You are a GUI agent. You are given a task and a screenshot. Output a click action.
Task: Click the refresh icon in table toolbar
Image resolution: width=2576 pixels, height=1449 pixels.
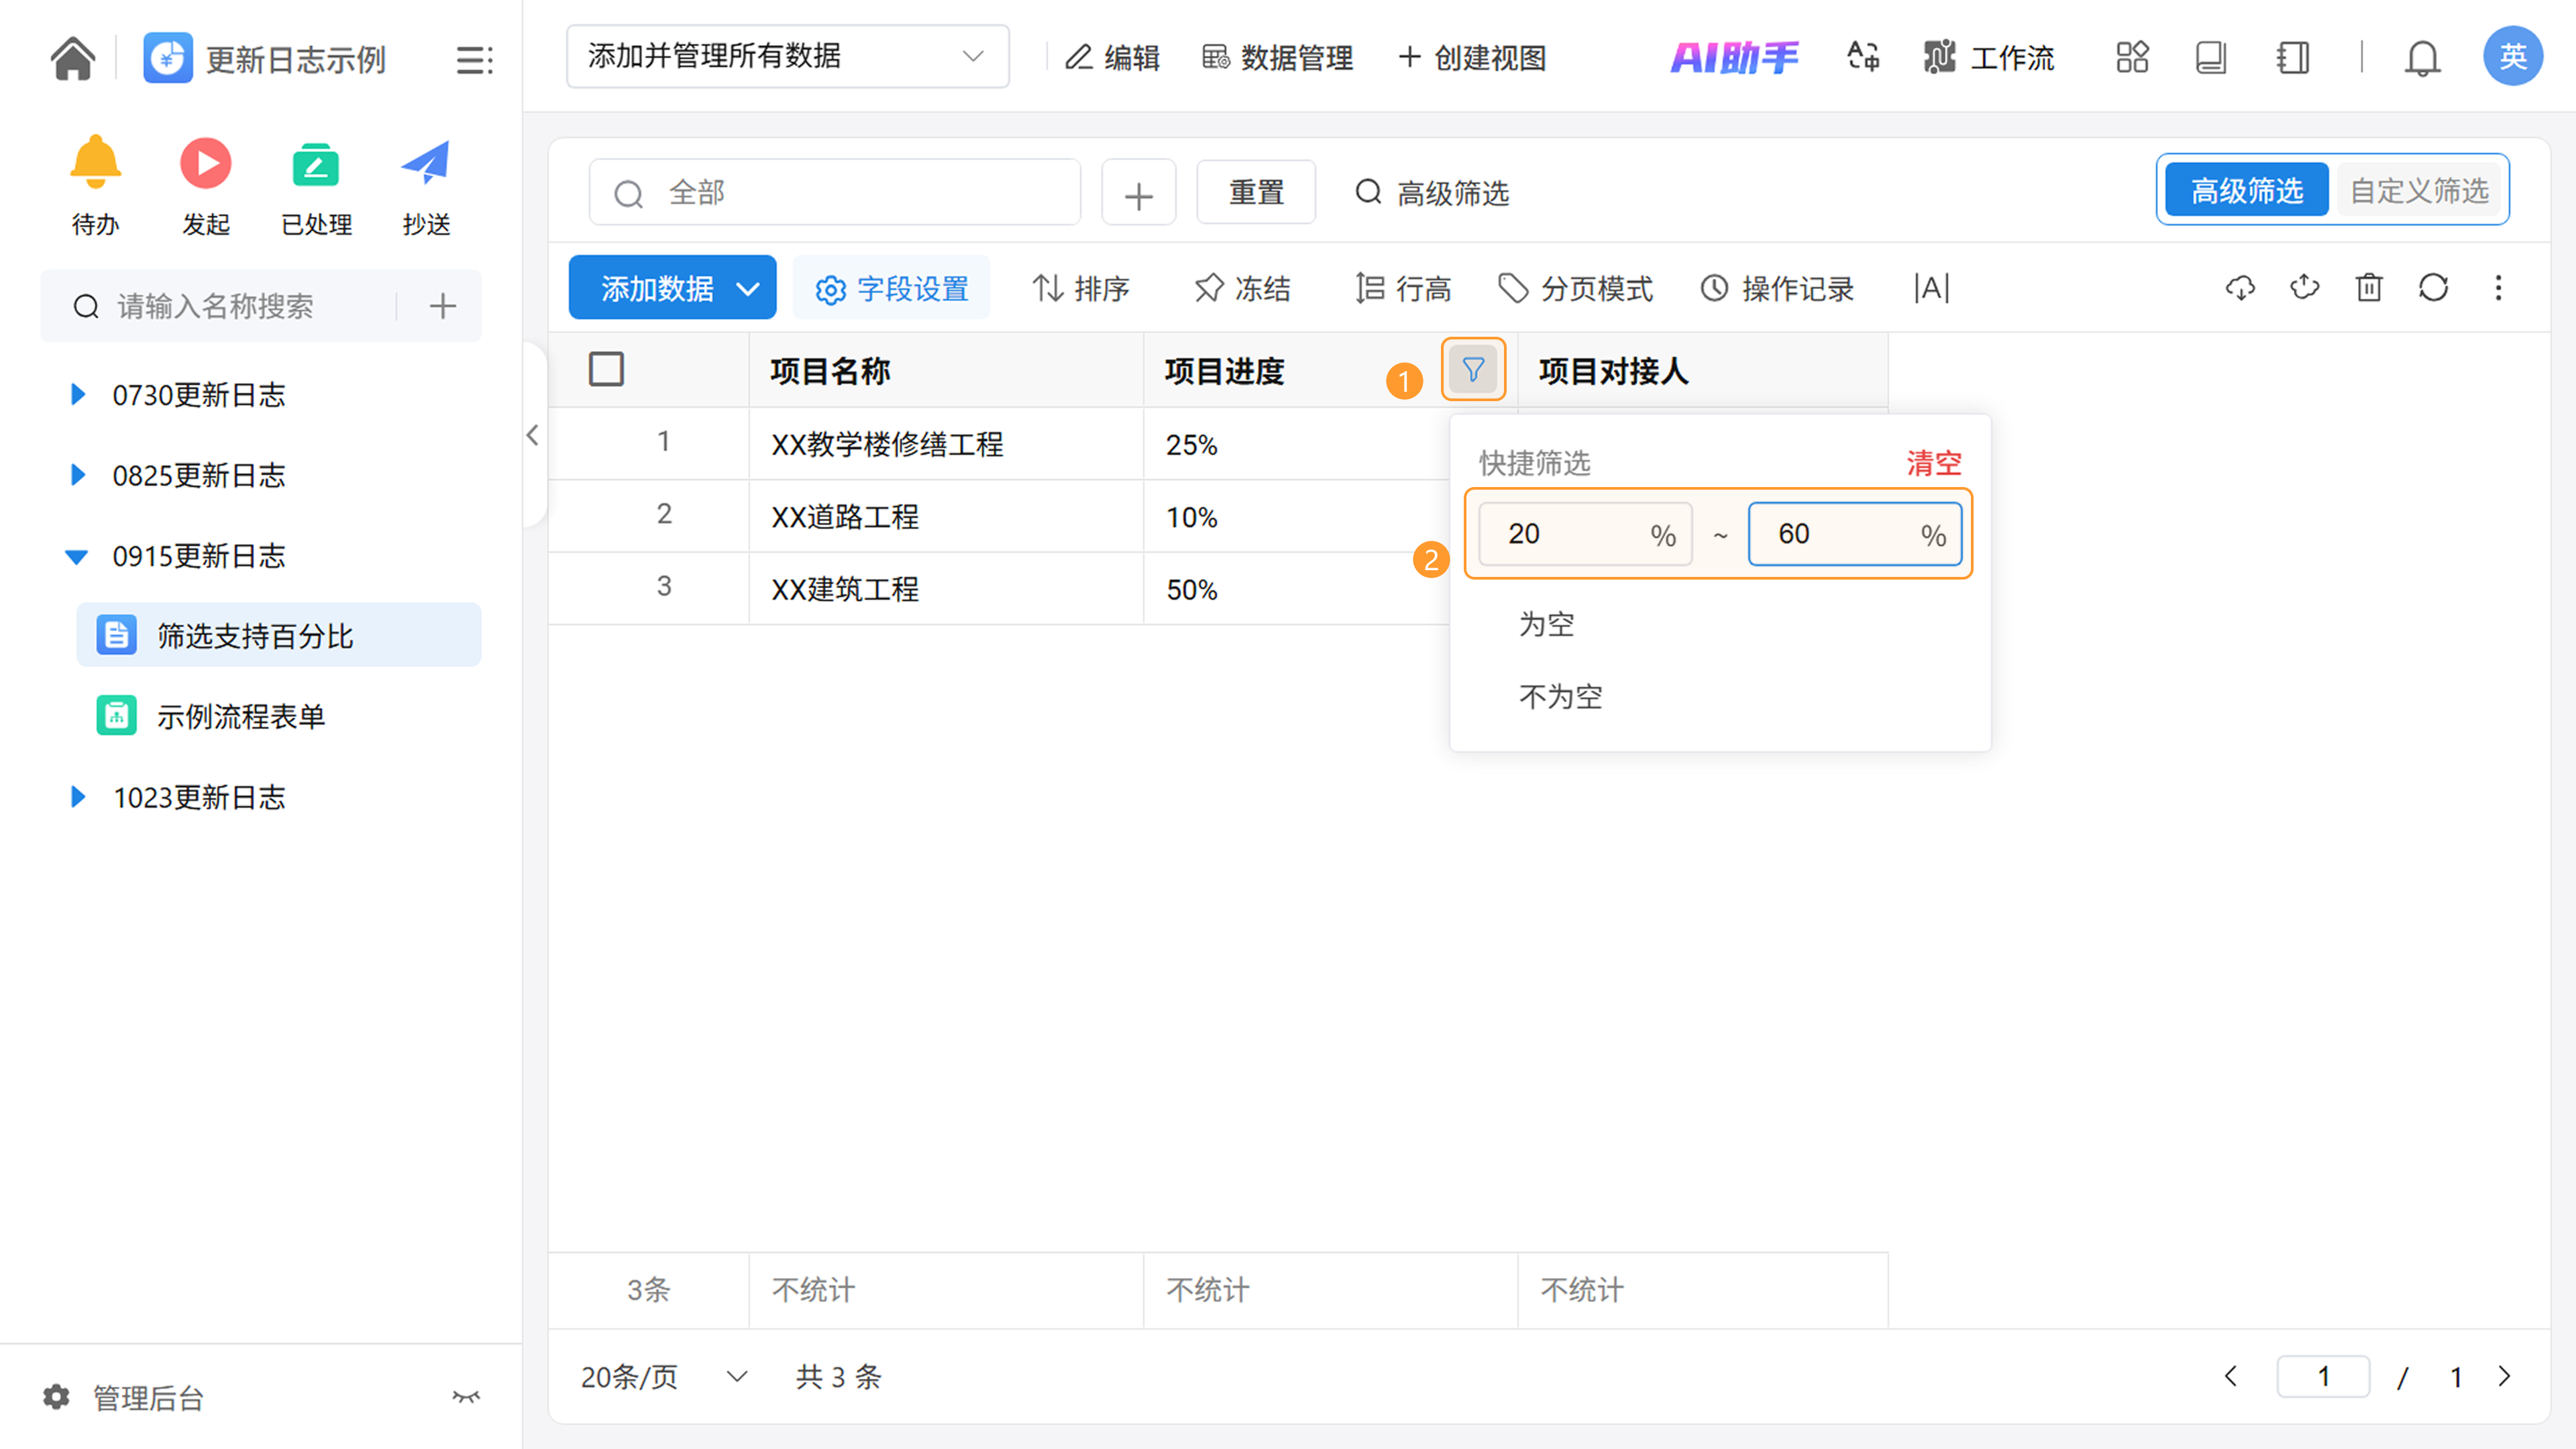click(x=2432, y=288)
